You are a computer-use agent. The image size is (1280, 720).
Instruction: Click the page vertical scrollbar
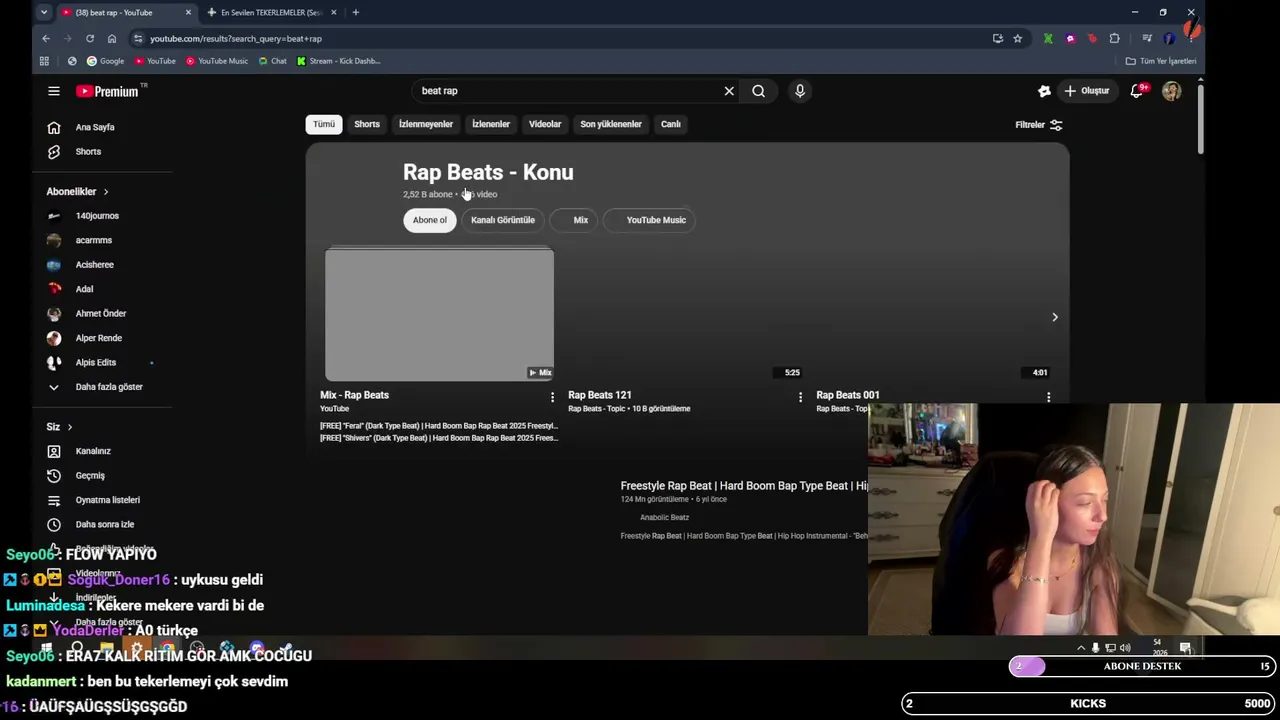click(x=1200, y=120)
